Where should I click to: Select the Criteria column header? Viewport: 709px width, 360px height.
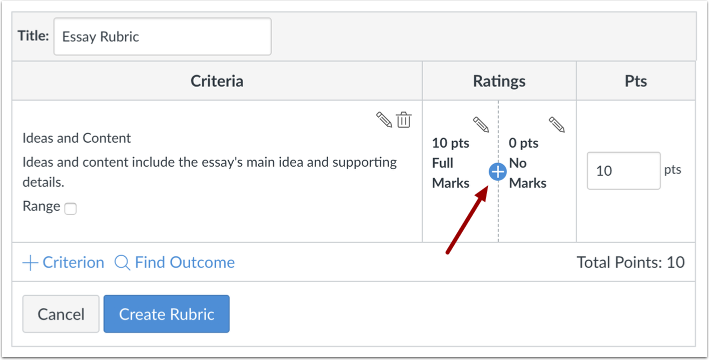pyautogui.click(x=217, y=81)
